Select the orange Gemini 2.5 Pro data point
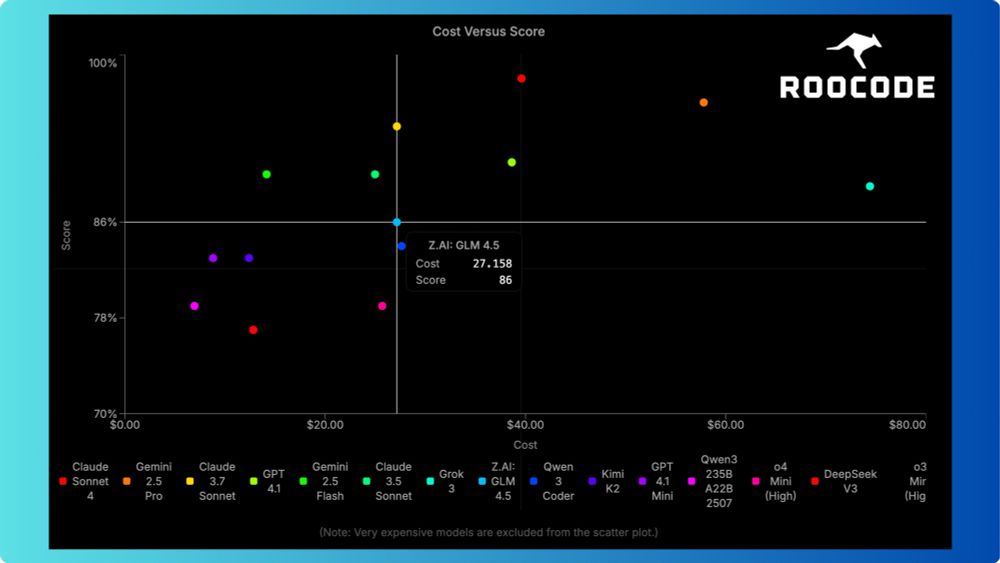 point(703,103)
